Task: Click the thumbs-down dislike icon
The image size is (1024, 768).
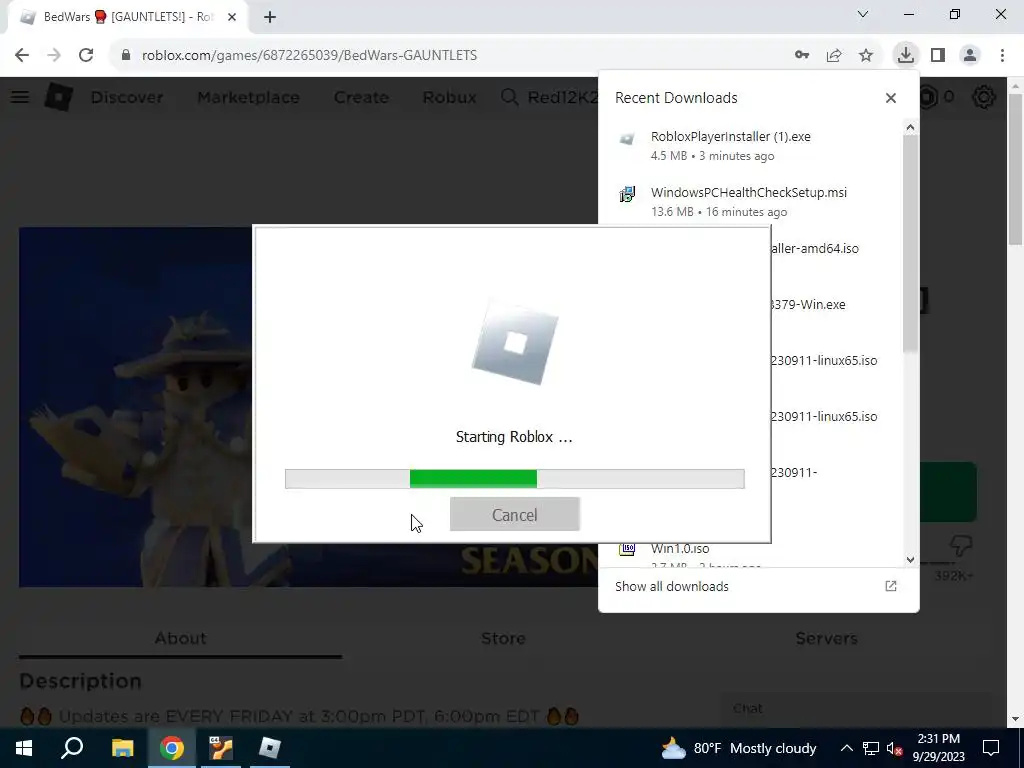Action: [x=961, y=545]
